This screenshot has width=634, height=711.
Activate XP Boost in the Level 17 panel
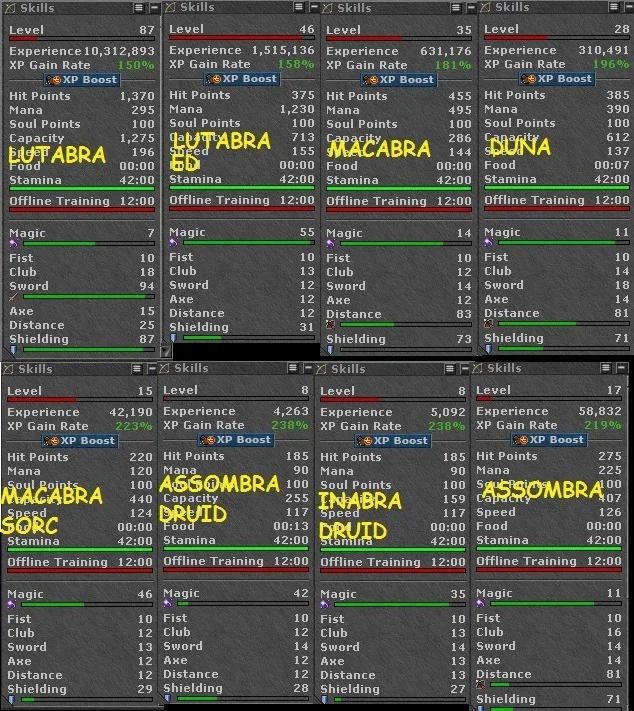pyautogui.click(x=549, y=440)
